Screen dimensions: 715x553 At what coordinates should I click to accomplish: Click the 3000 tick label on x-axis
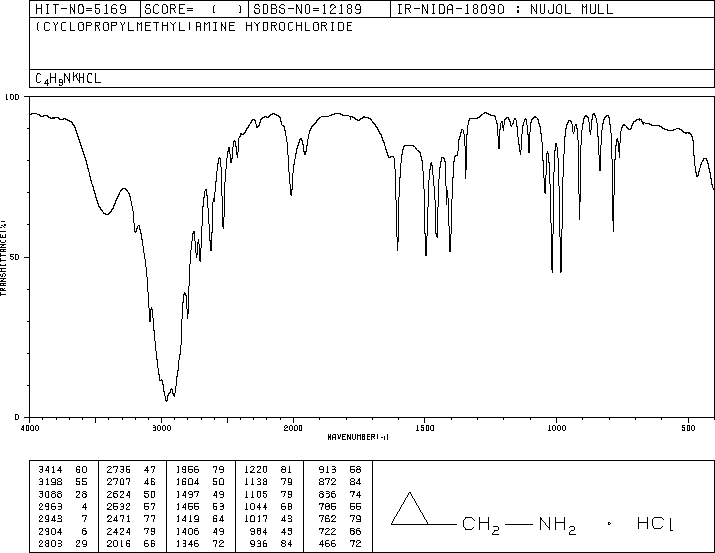[x=161, y=428]
